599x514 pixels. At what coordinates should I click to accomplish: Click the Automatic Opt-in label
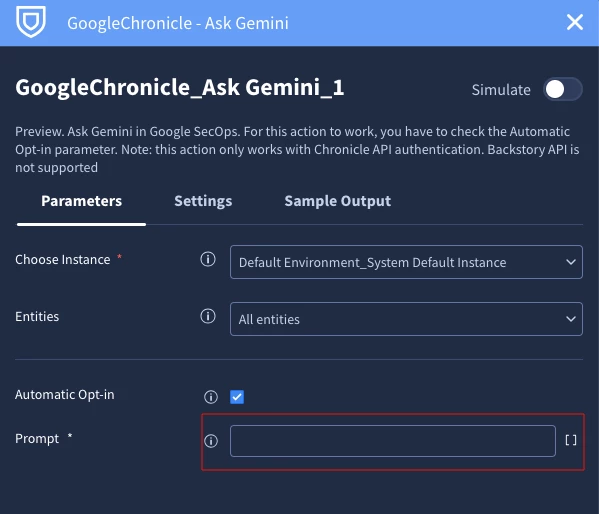[65, 395]
